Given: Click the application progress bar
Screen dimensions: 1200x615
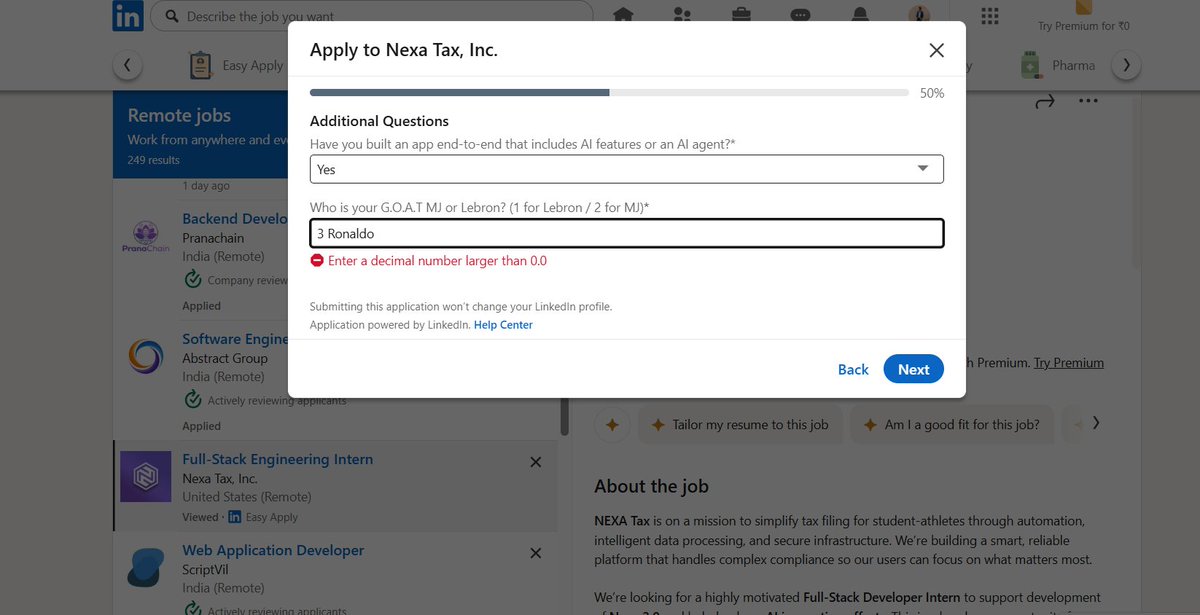Looking at the screenshot, I should pyautogui.click(x=609, y=92).
